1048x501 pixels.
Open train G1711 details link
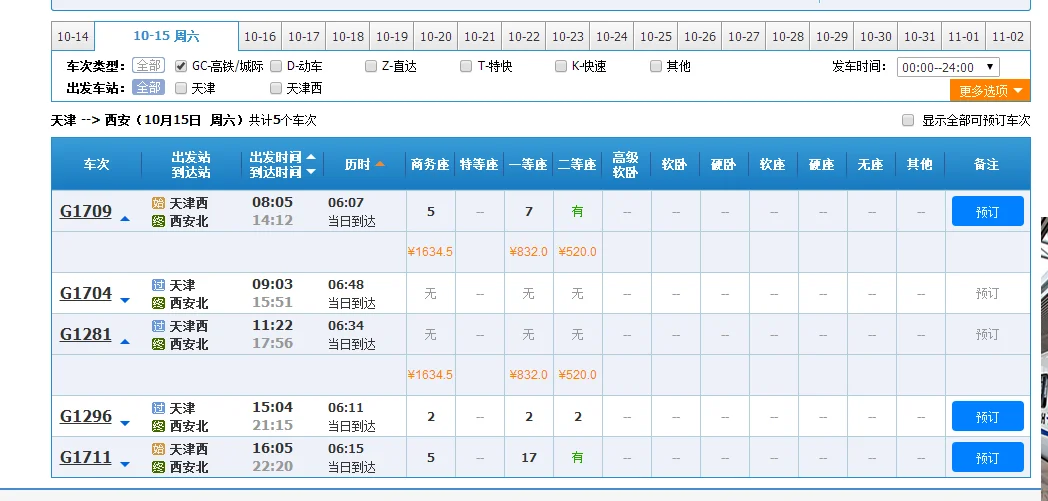86,458
